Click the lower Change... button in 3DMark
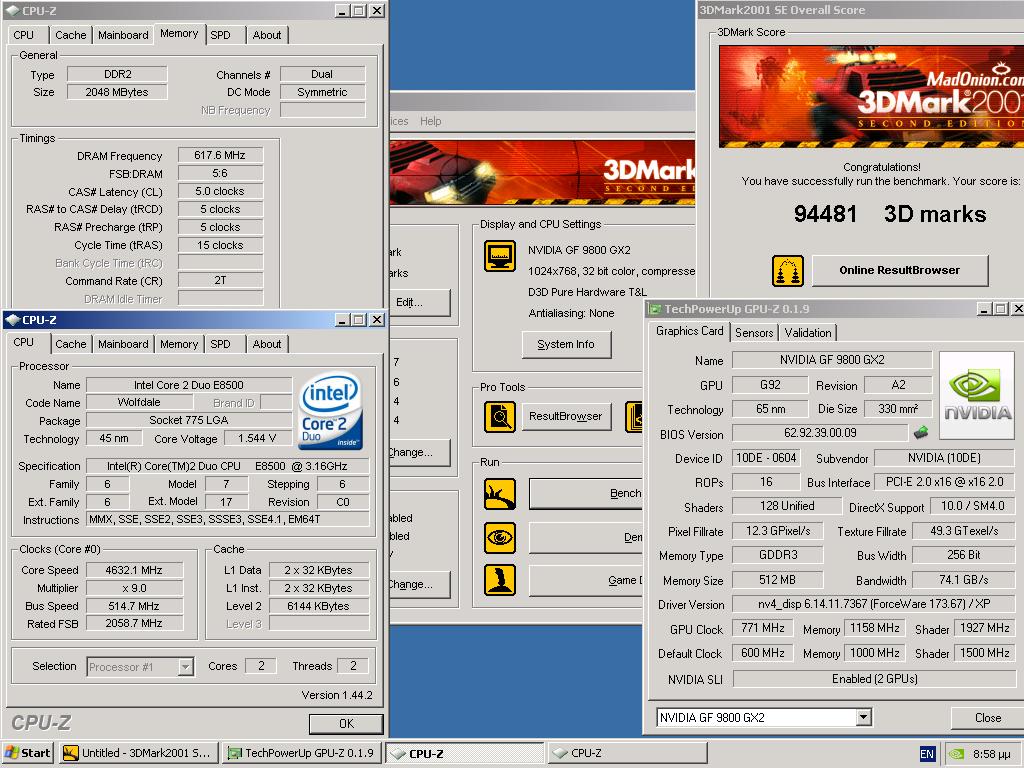 click(x=419, y=584)
